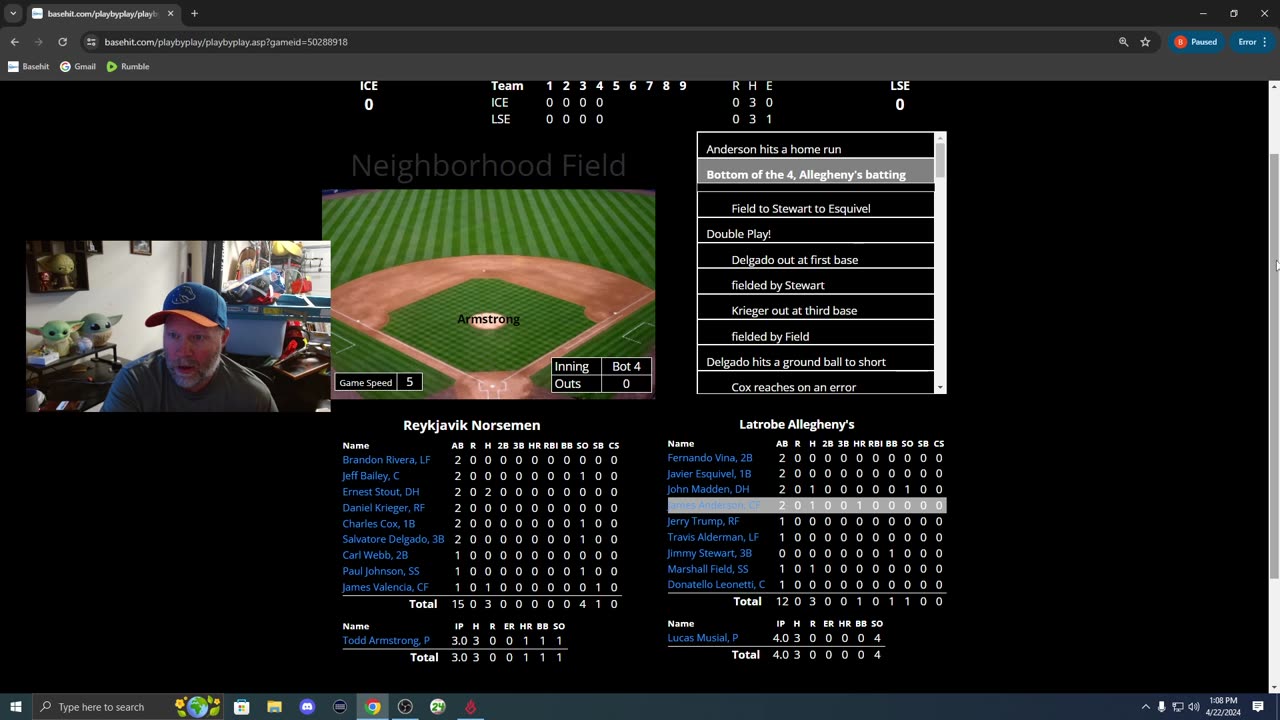The width and height of the screenshot is (1280, 720).
Task: Open Donatello Leonetti, C player link
Action: 716,585
